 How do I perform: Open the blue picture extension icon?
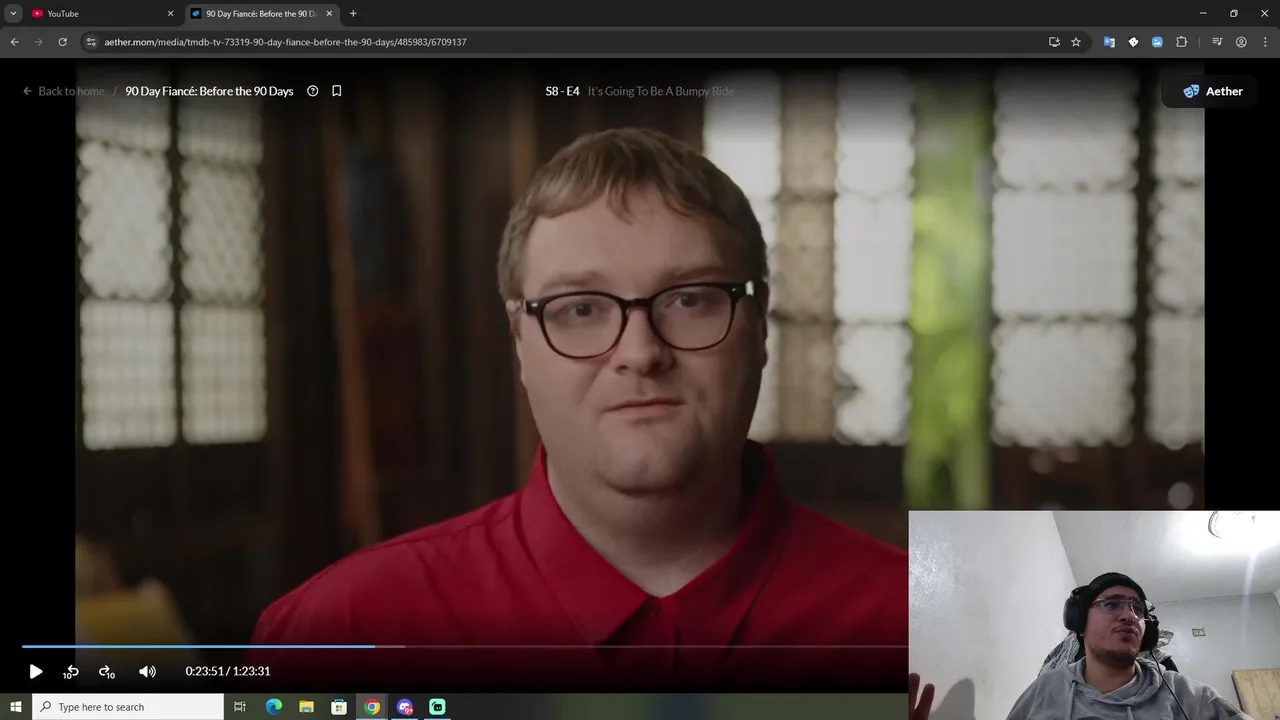(x=1157, y=42)
